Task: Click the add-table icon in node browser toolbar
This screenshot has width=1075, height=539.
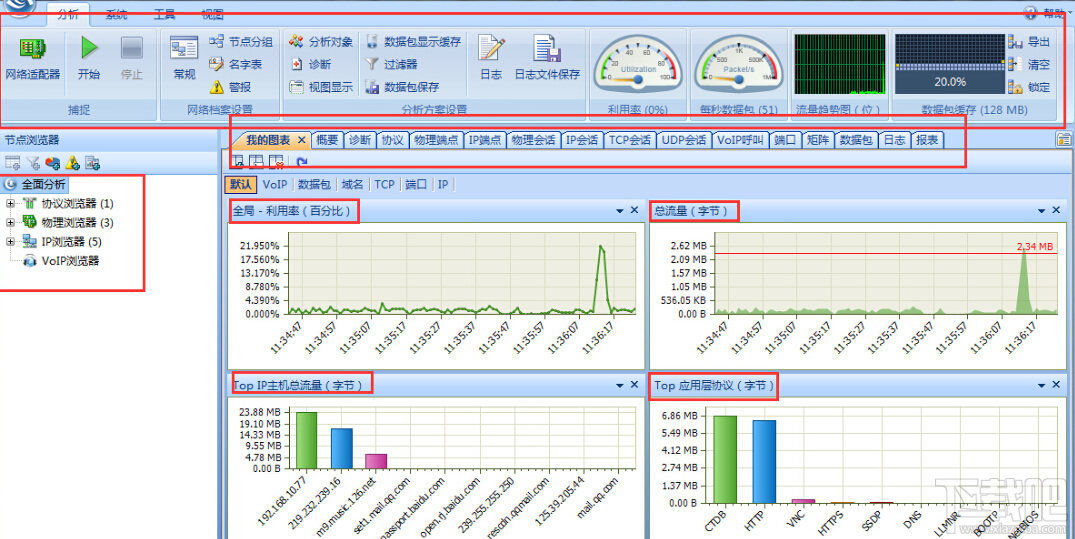Action: coord(12,163)
